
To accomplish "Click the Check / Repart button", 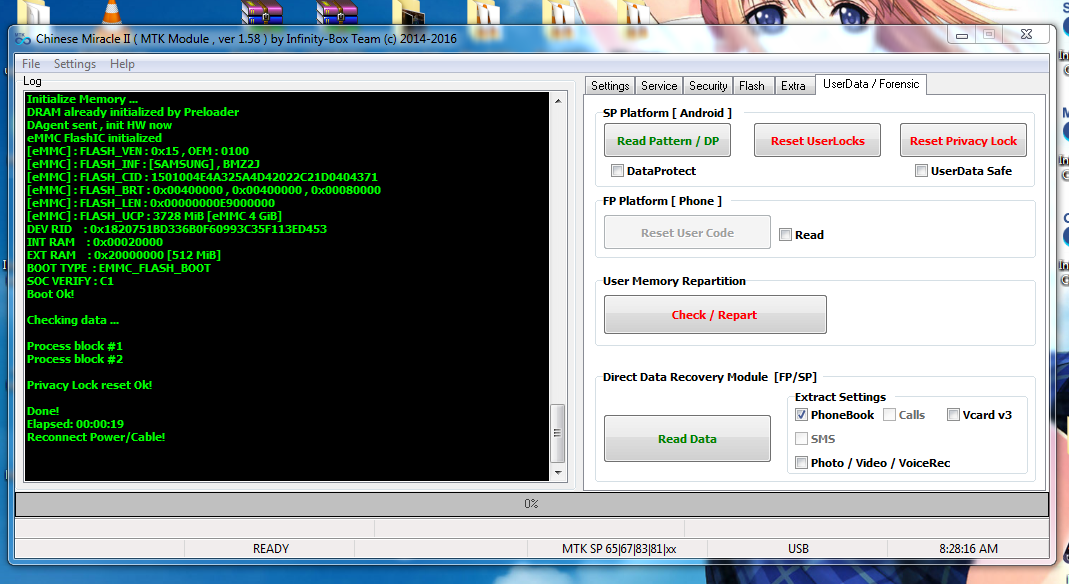I will click(715, 314).
